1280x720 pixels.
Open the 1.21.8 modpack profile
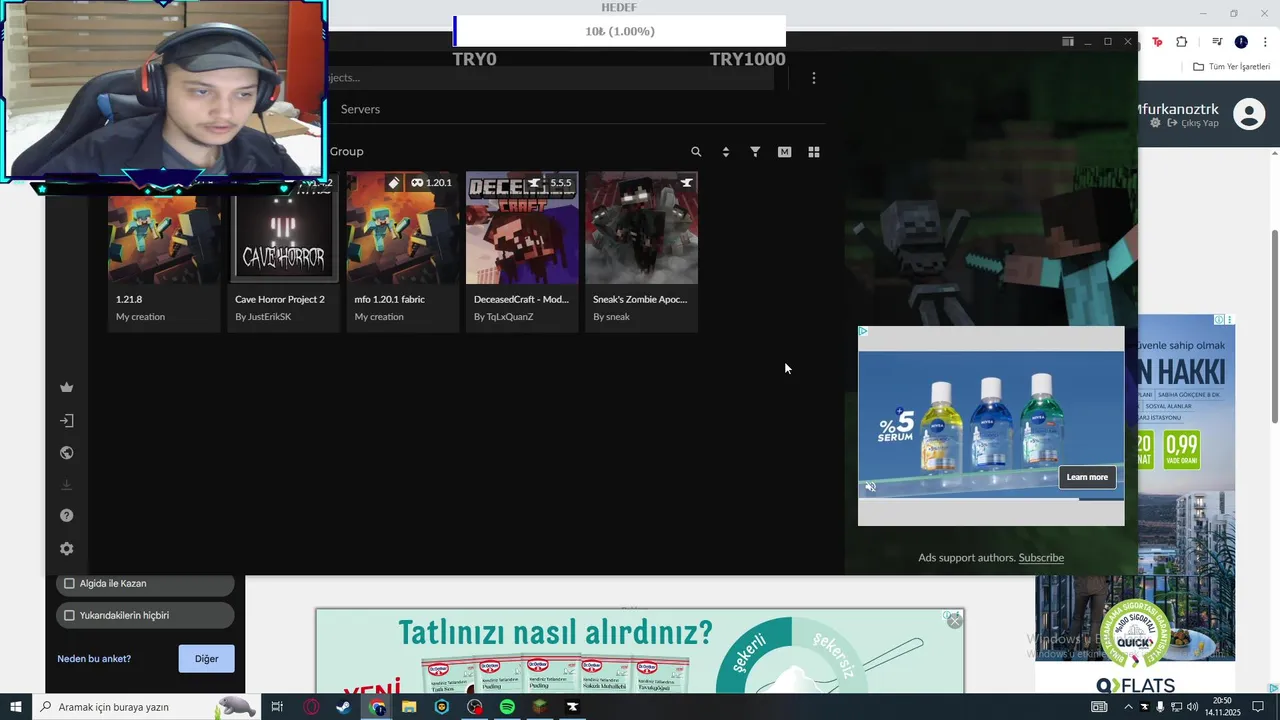pos(164,252)
